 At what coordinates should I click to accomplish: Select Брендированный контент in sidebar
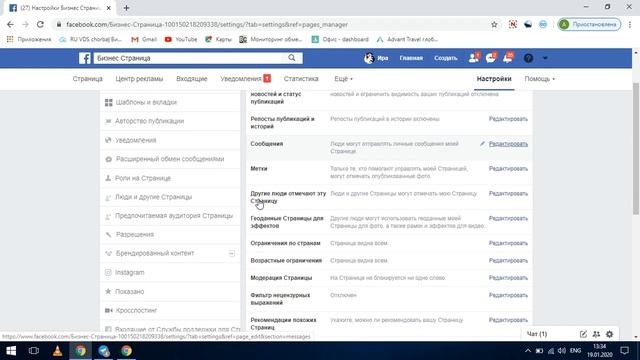tap(170, 253)
